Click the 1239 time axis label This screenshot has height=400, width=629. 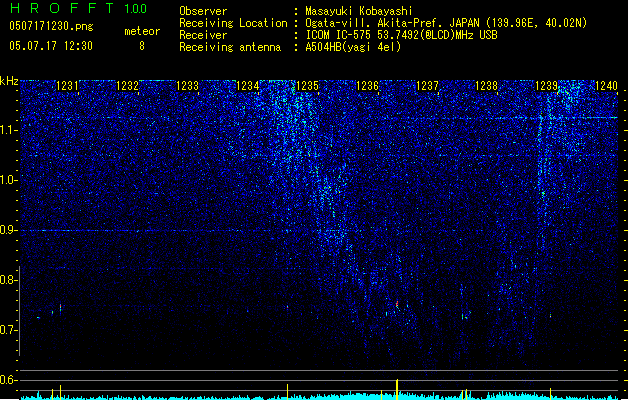[x=546, y=86]
